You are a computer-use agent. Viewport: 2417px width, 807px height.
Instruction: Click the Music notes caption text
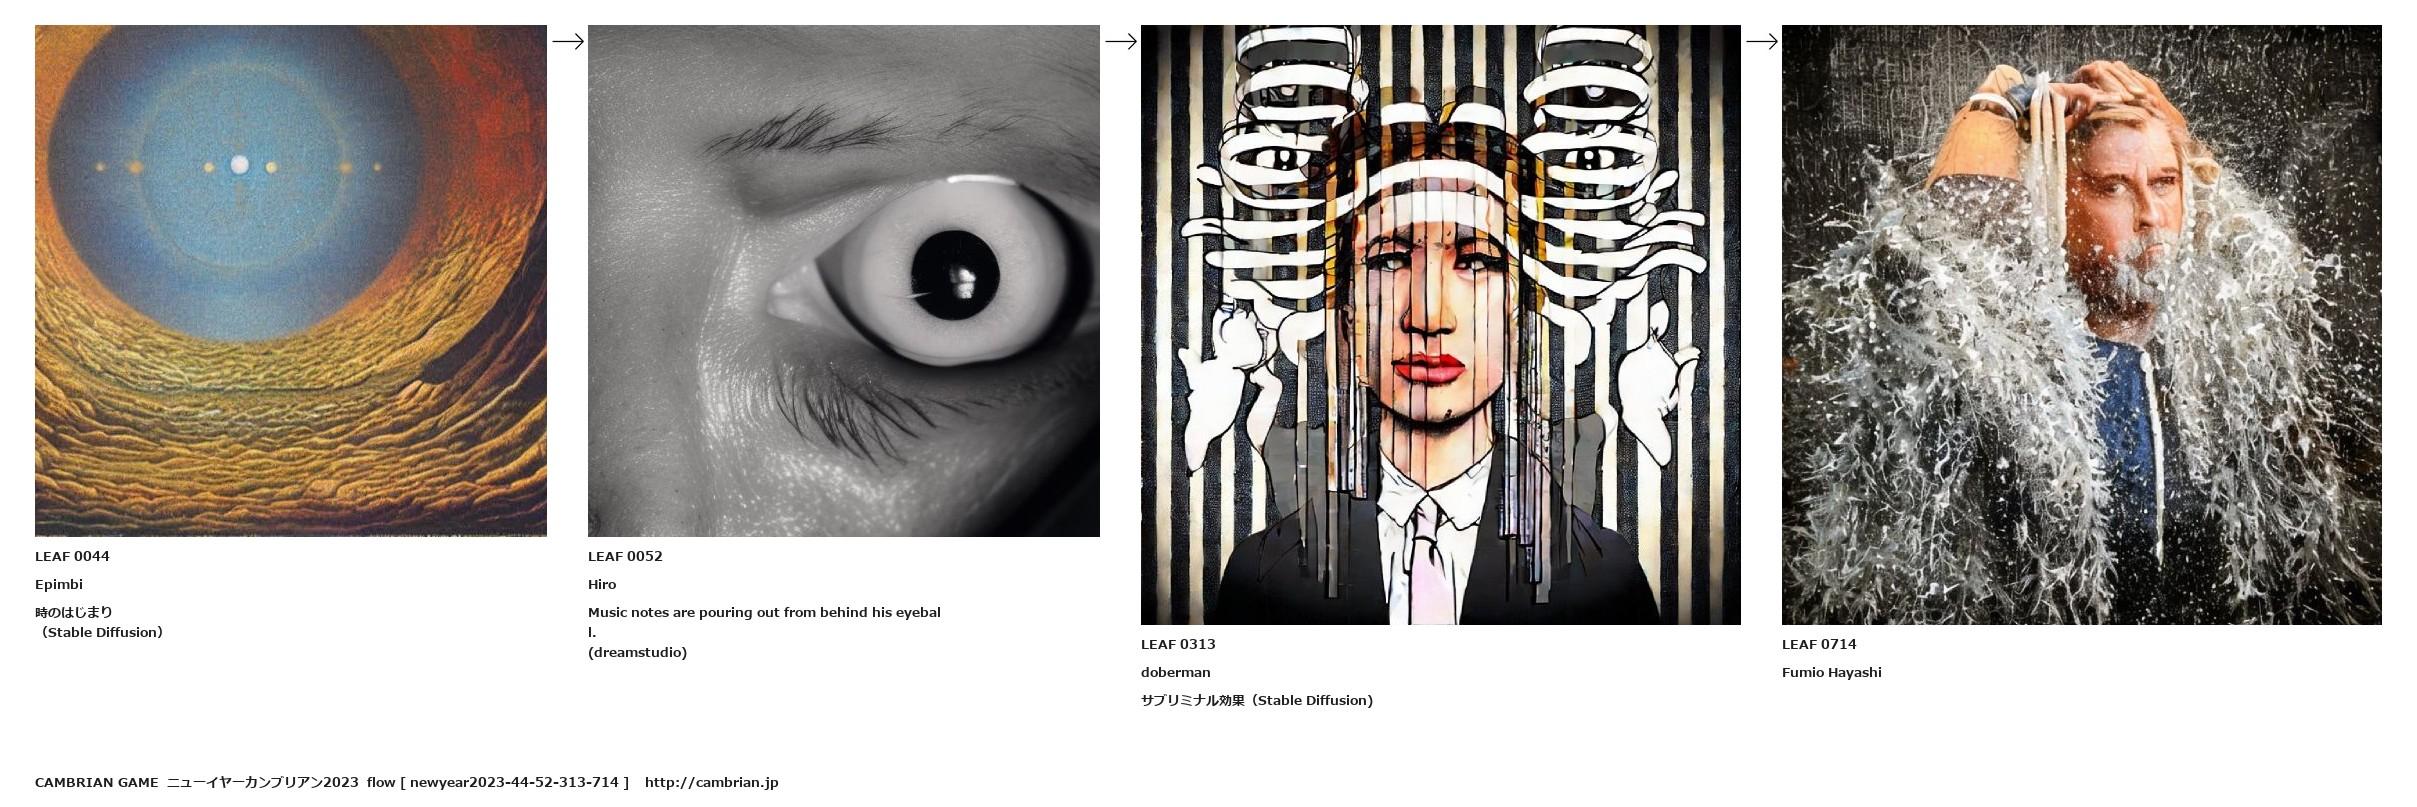(x=764, y=622)
